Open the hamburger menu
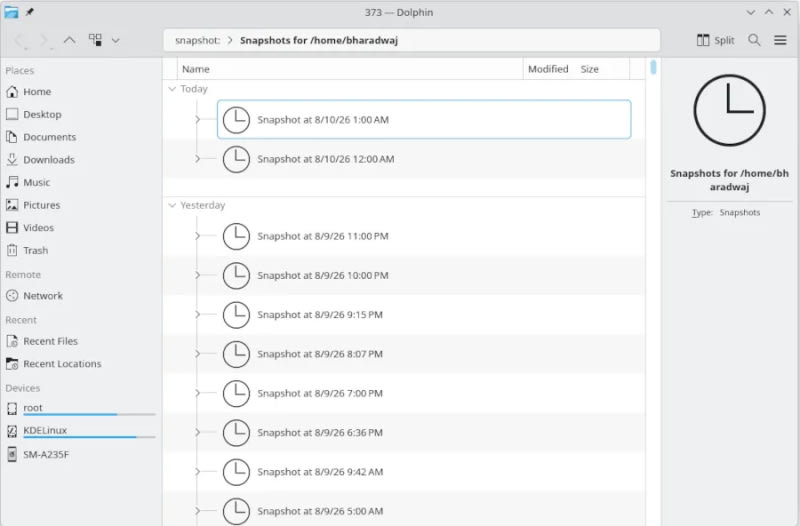 [x=780, y=40]
